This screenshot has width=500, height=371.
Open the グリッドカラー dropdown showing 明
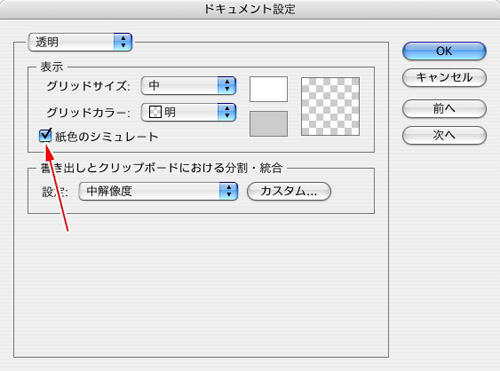pyautogui.click(x=189, y=112)
